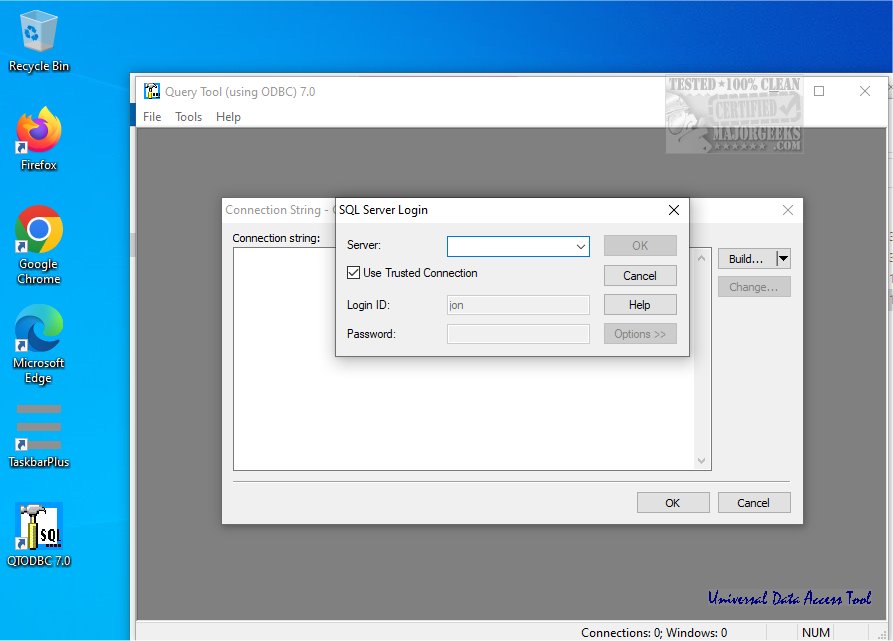Image resolution: width=893 pixels, height=641 pixels.
Task: Open the Build button dropdown arrow
Action: click(x=784, y=258)
